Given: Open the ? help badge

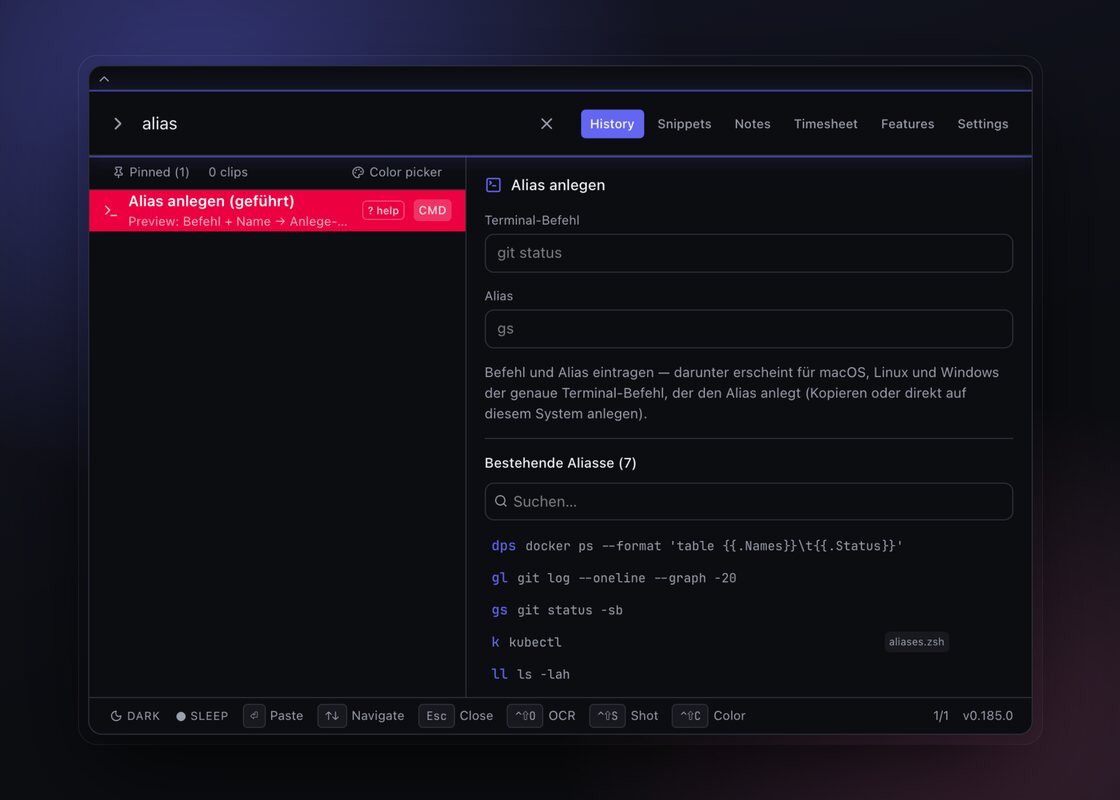Looking at the screenshot, I should coord(383,211).
